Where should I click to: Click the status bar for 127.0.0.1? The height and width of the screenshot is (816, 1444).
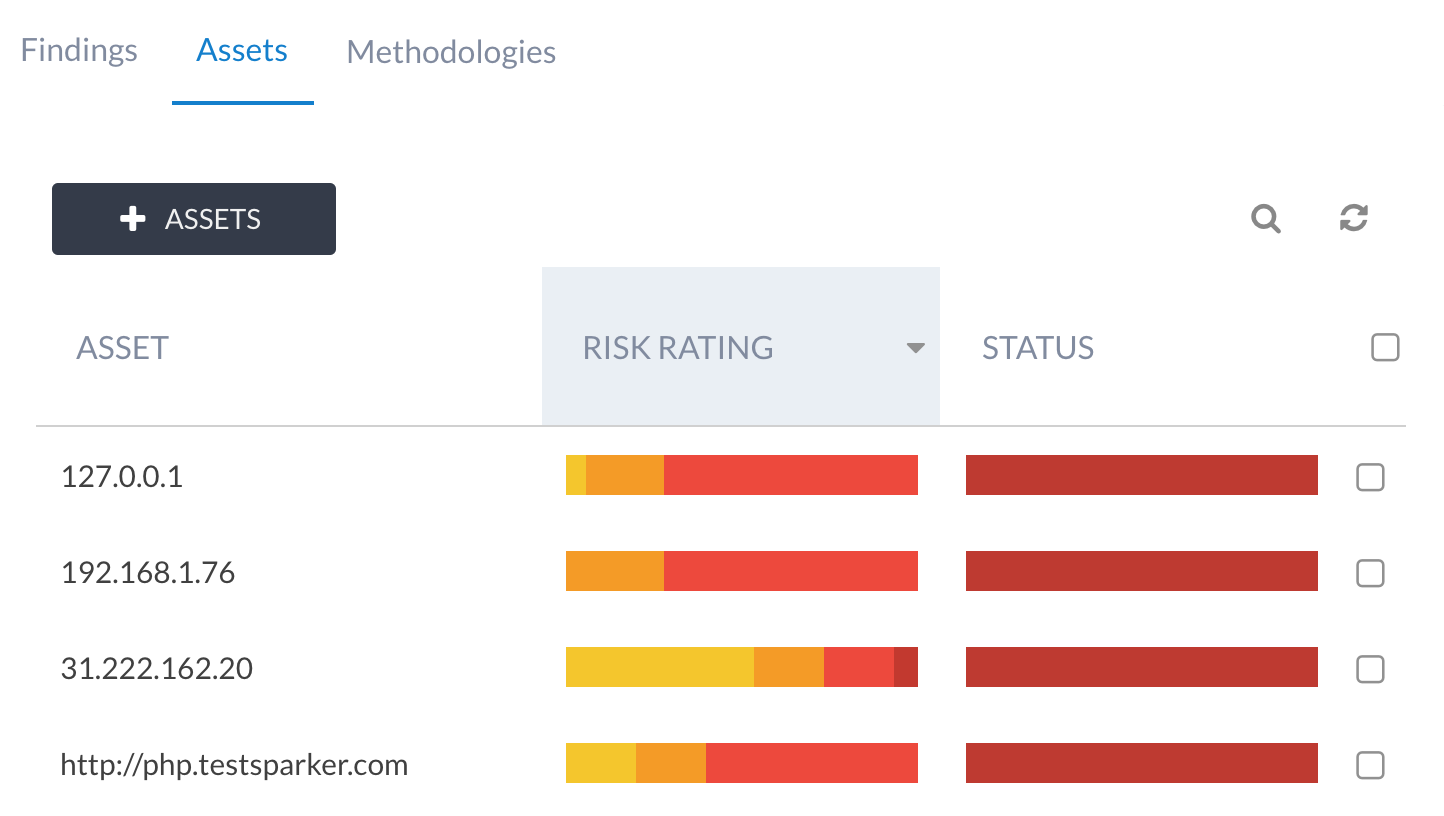click(x=1141, y=475)
